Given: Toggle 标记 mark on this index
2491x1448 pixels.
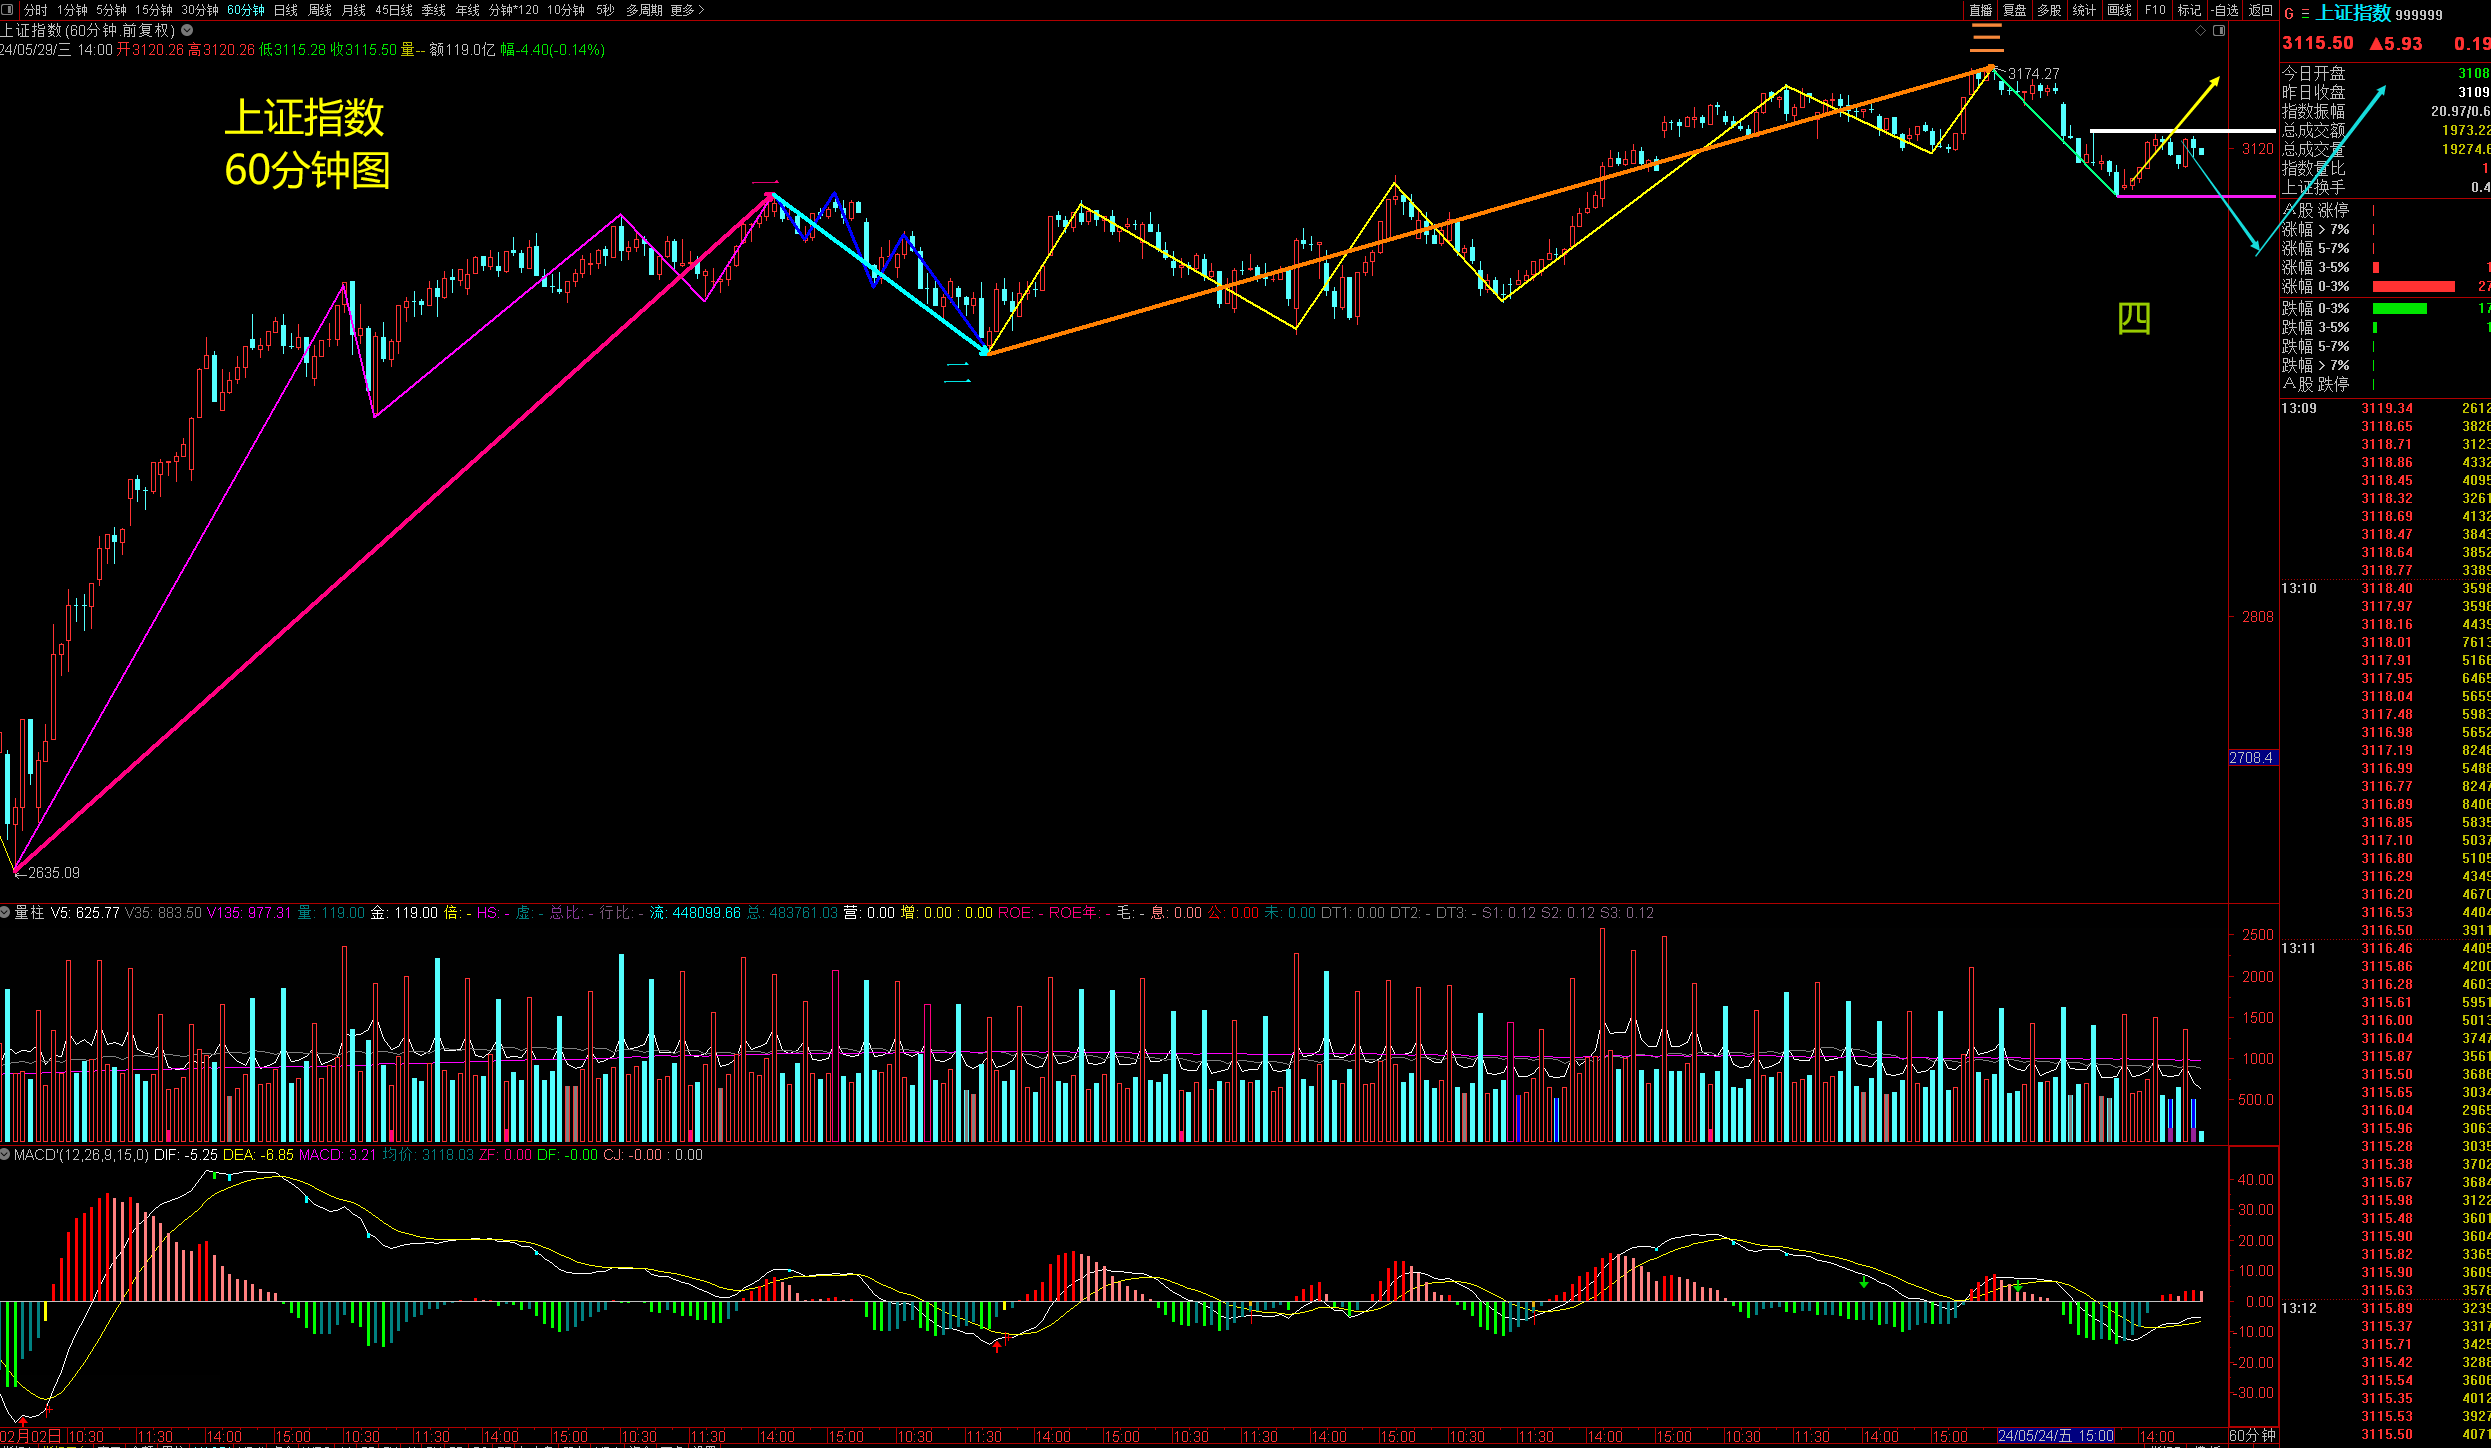Looking at the screenshot, I should [x=2189, y=10].
